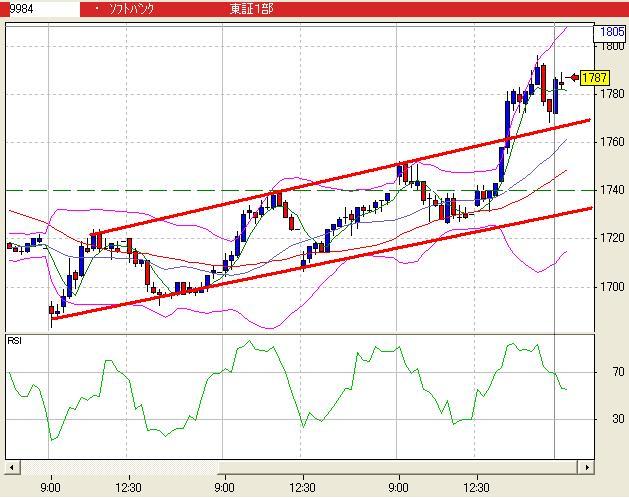This screenshot has height=498, width=629.
Task: Click the 1700 price axis label
Action: (612, 286)
